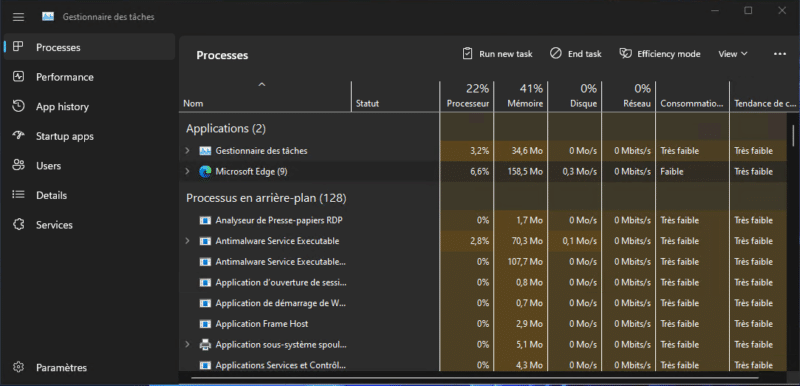800x386 pixels.
Task: Click the Run new task clipboard icon
Action: pyautogui.click(x=467, y=54)
